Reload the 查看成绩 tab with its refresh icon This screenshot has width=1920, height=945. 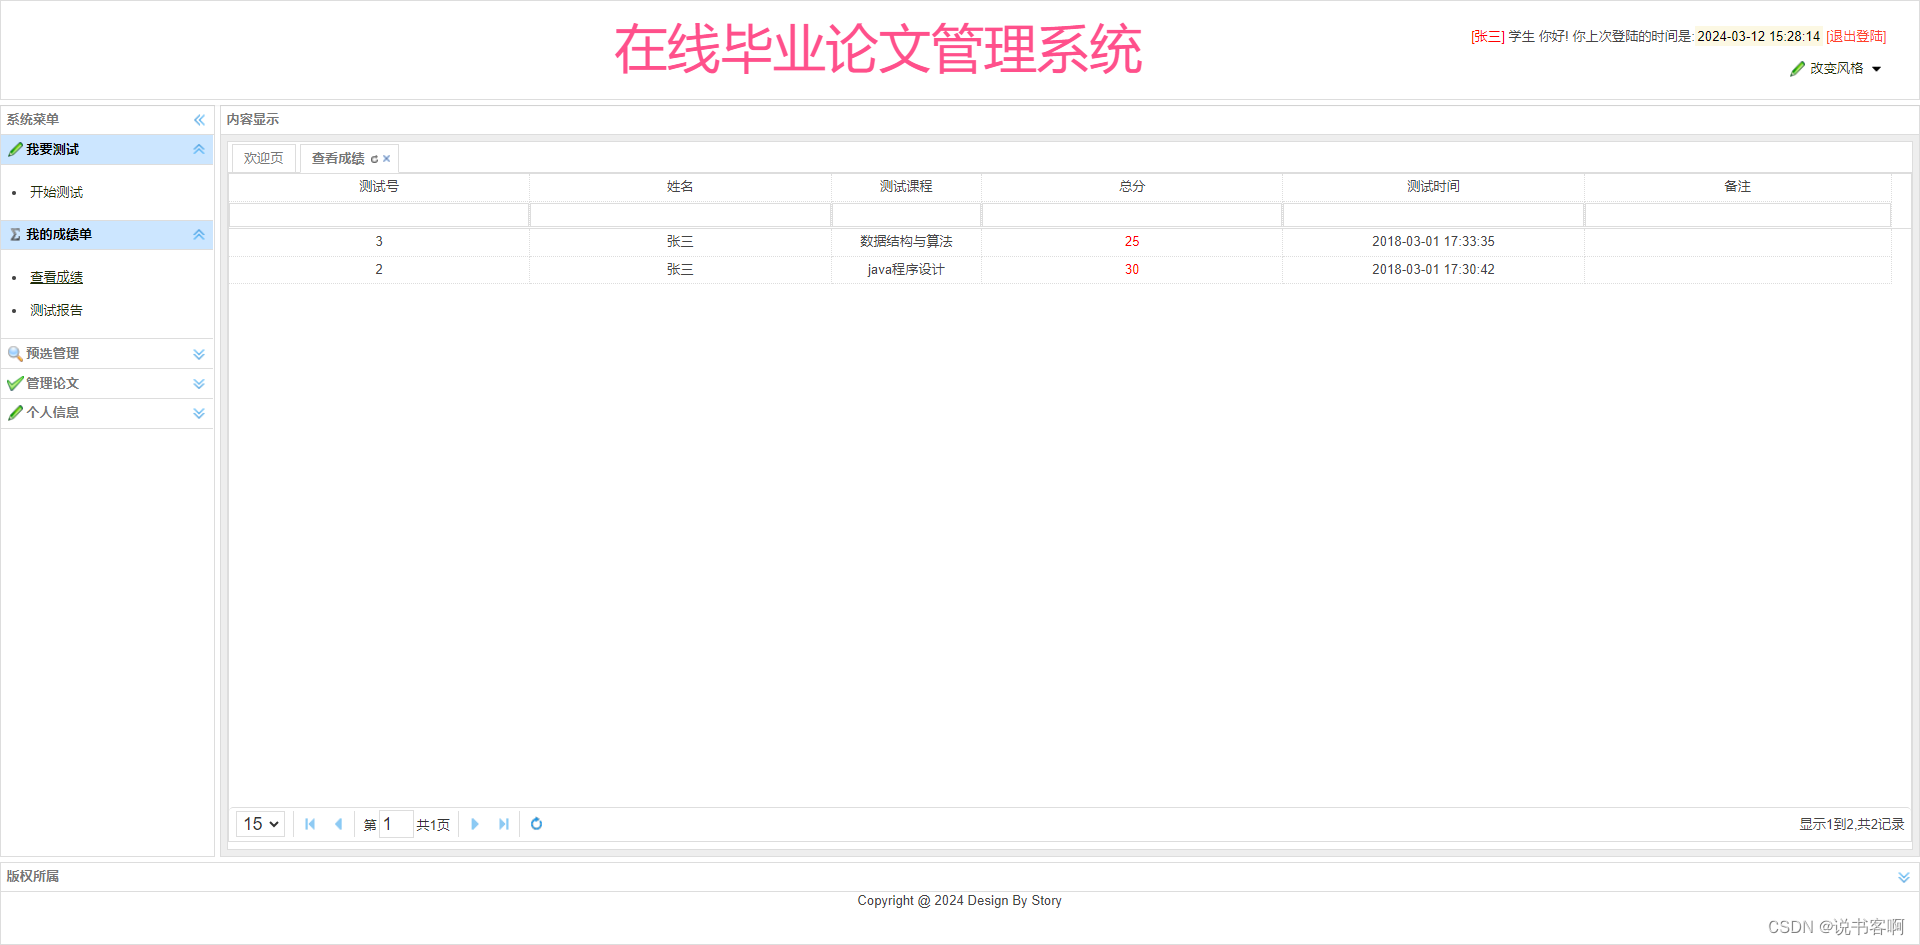375,159
